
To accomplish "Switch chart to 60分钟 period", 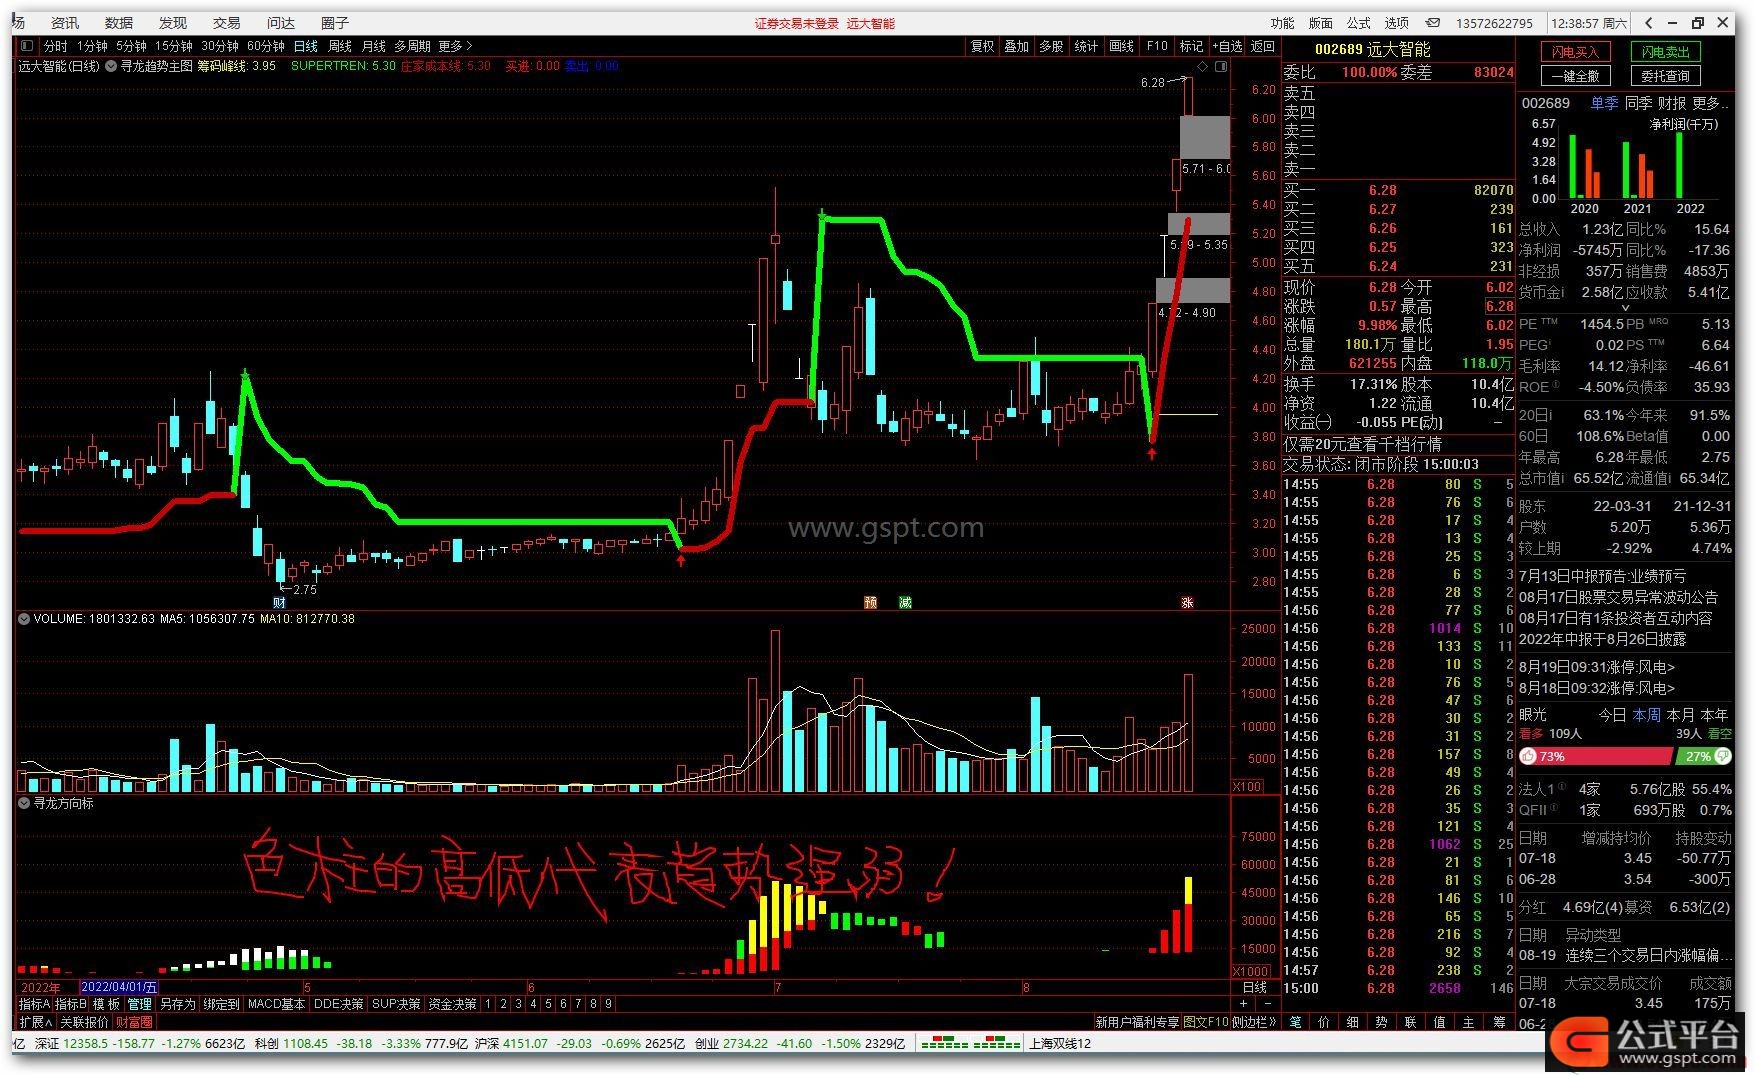I will [x=266, y=46].
